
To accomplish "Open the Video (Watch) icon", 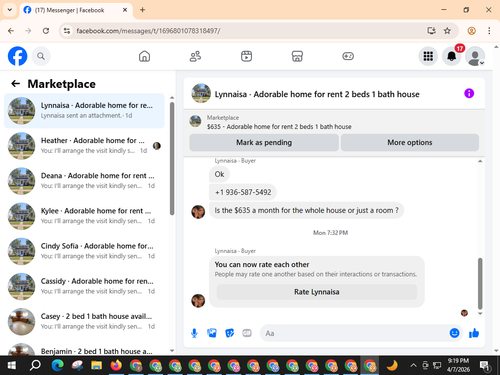I will click(x=246, y=56).
